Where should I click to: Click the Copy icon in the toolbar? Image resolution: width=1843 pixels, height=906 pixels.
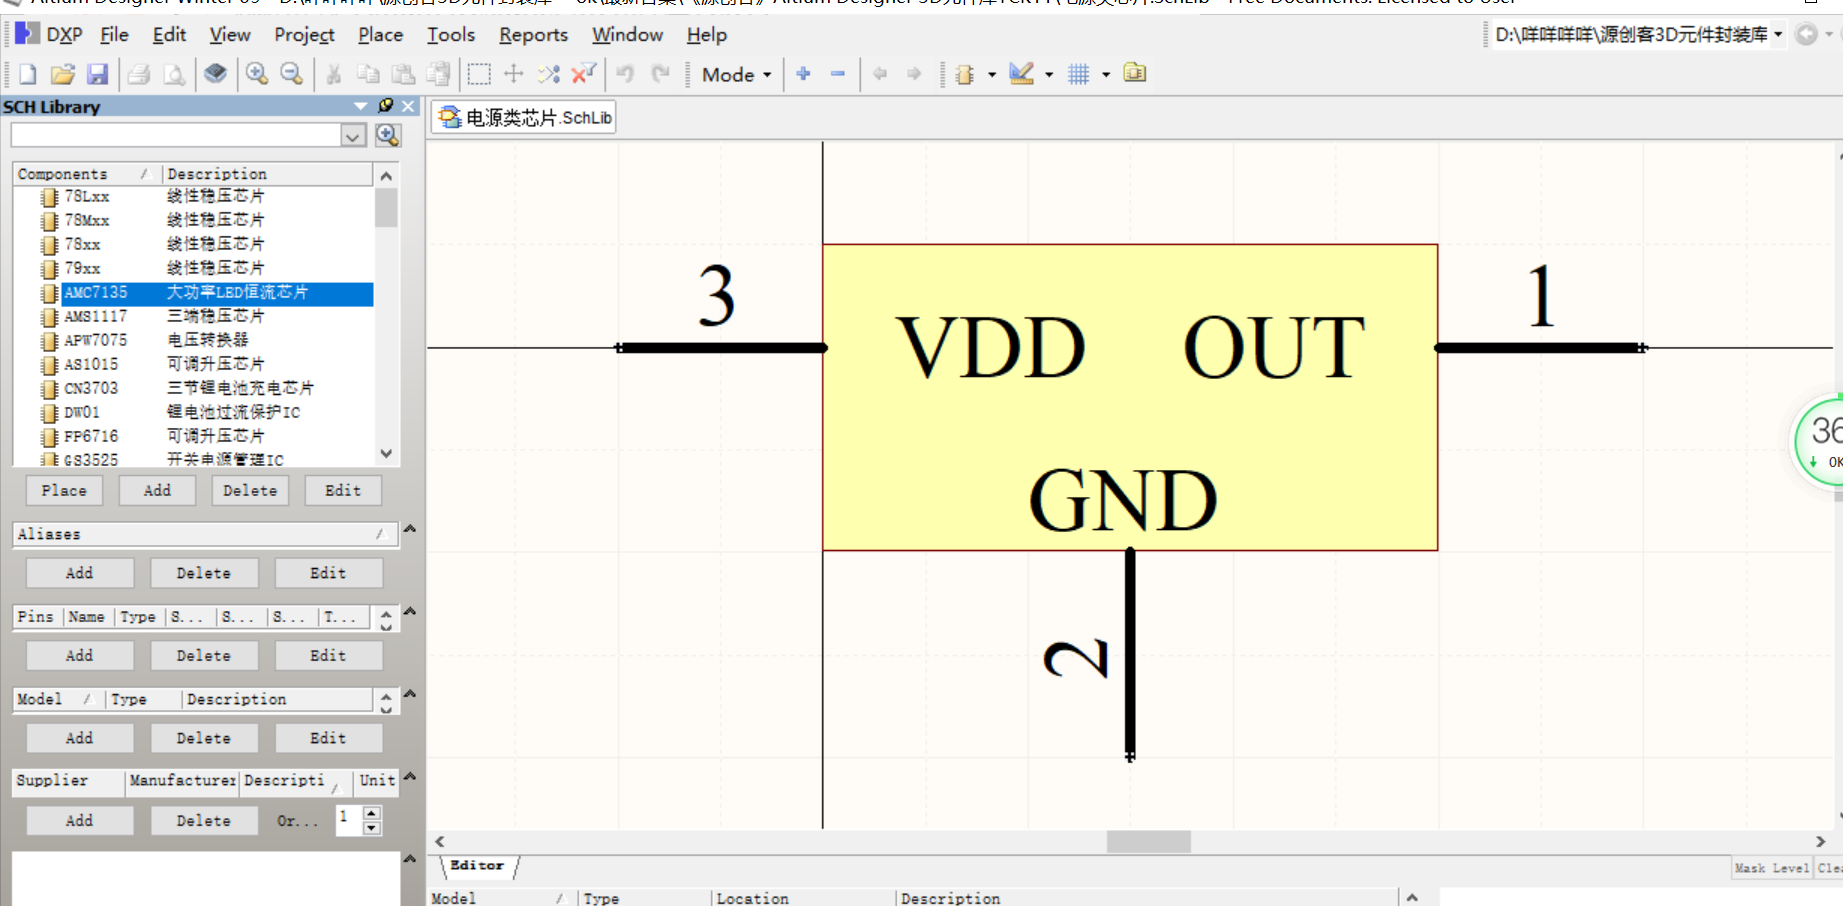click(x=368, y=74)
